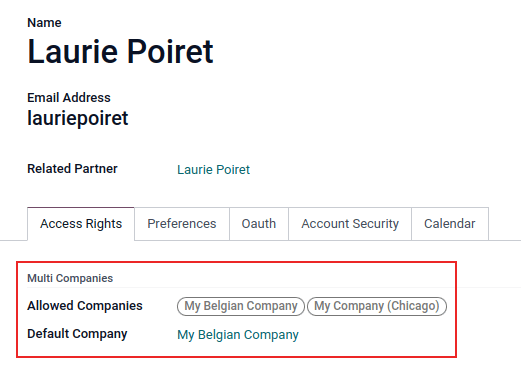
Task: Open the Oauth tab
Action: click(x=259, y=224)
